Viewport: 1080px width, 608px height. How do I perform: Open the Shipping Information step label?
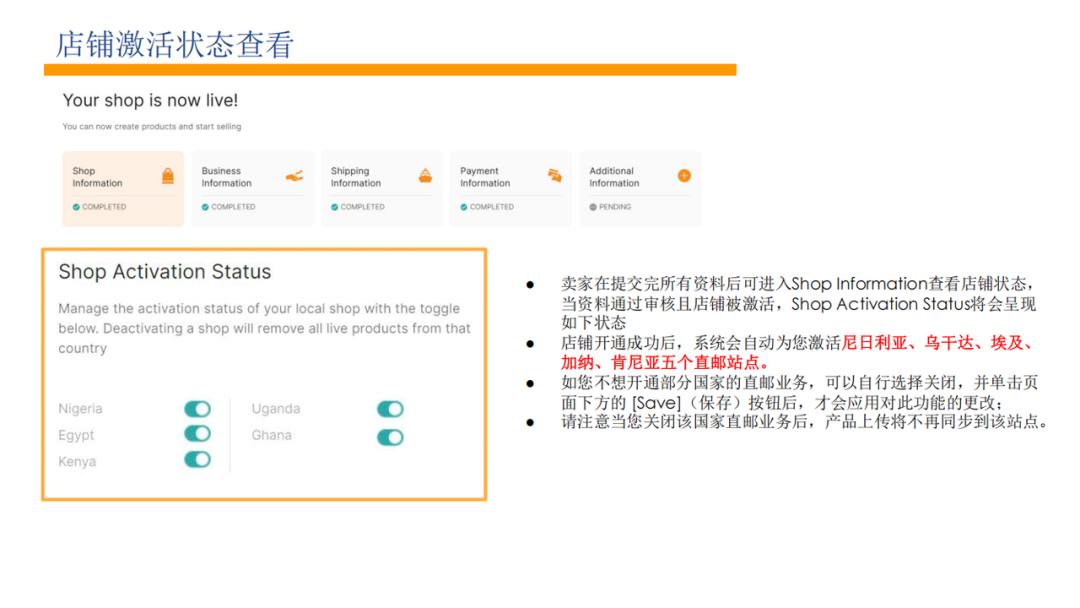coord(356,177)
